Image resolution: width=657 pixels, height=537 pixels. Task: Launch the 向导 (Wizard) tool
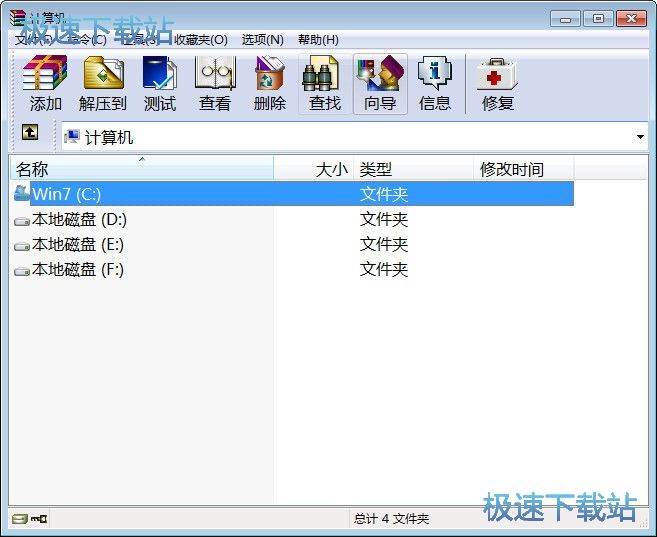click(380, 82)
